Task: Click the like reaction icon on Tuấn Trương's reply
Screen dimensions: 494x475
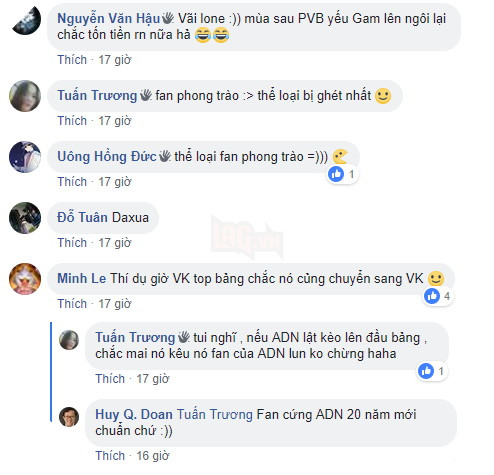Action: [426, 371]
